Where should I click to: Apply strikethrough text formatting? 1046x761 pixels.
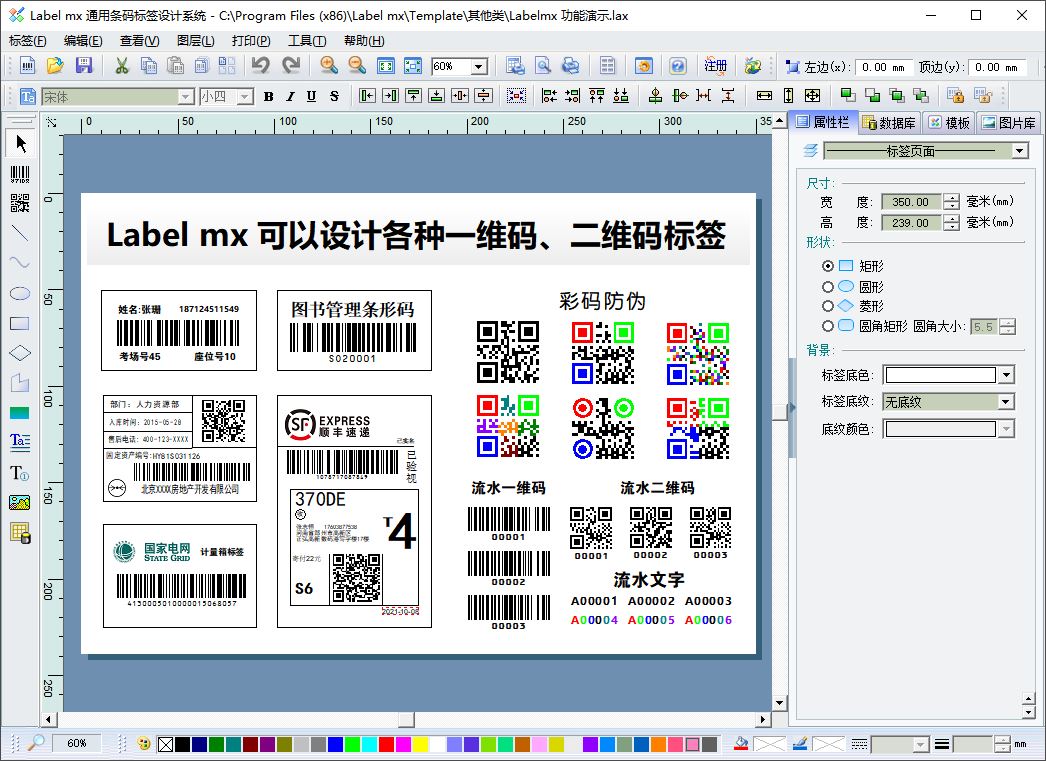[x=334, y=97]
